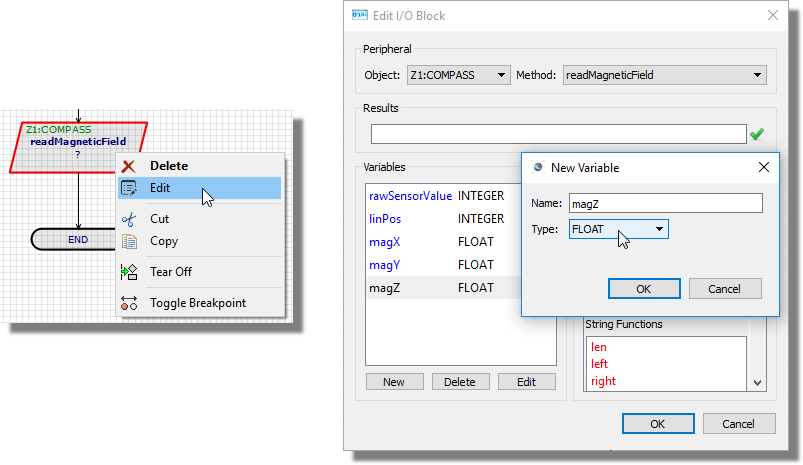Select the Z1:COMPASS readMagneticField flowchart block
803x465 pixels.
(x=78, y=148)
